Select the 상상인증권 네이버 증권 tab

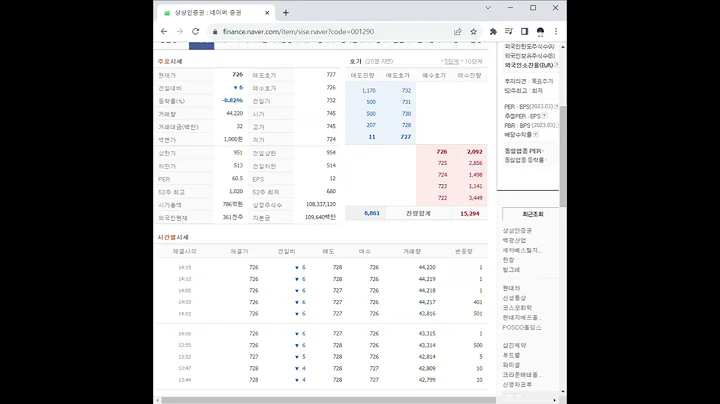tap(215, 13)
